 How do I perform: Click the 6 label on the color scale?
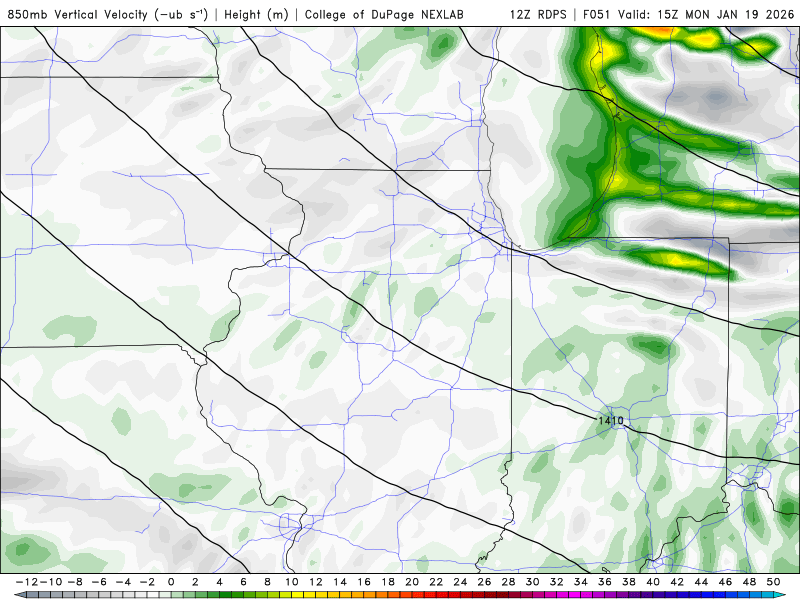point(243,582)
